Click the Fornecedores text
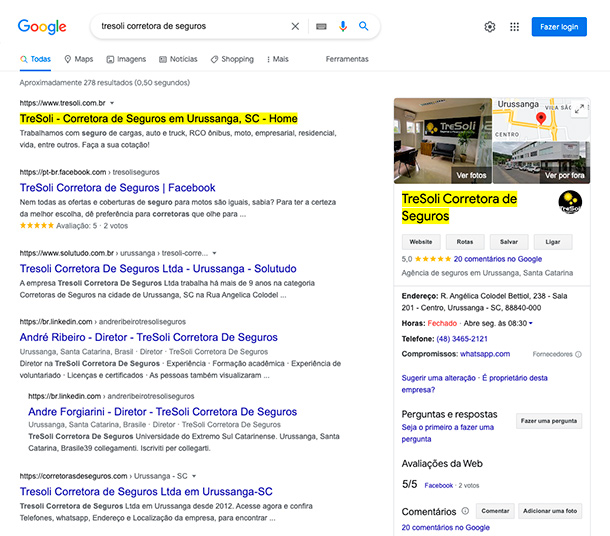This screenshot has height=536, width=610. [552, 354]
